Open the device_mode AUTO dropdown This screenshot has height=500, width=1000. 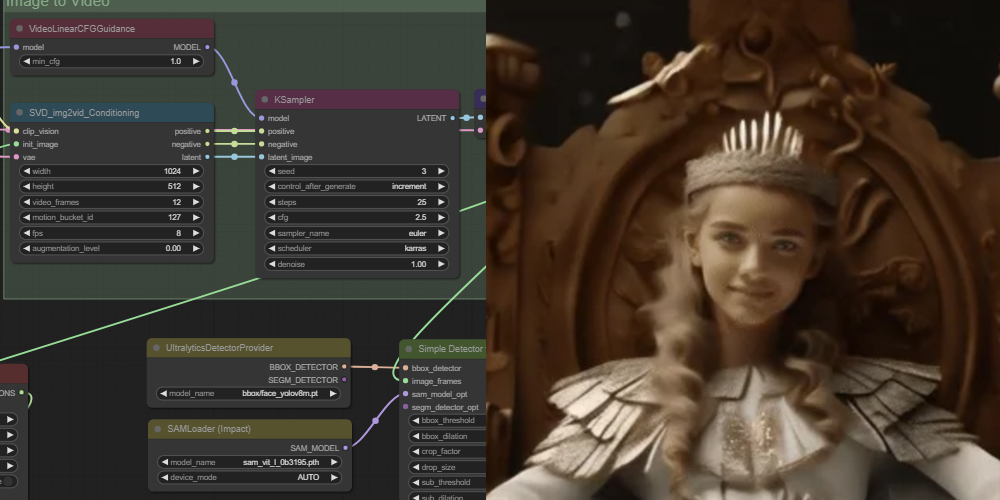pyautogui.click(x=250, y=478)
